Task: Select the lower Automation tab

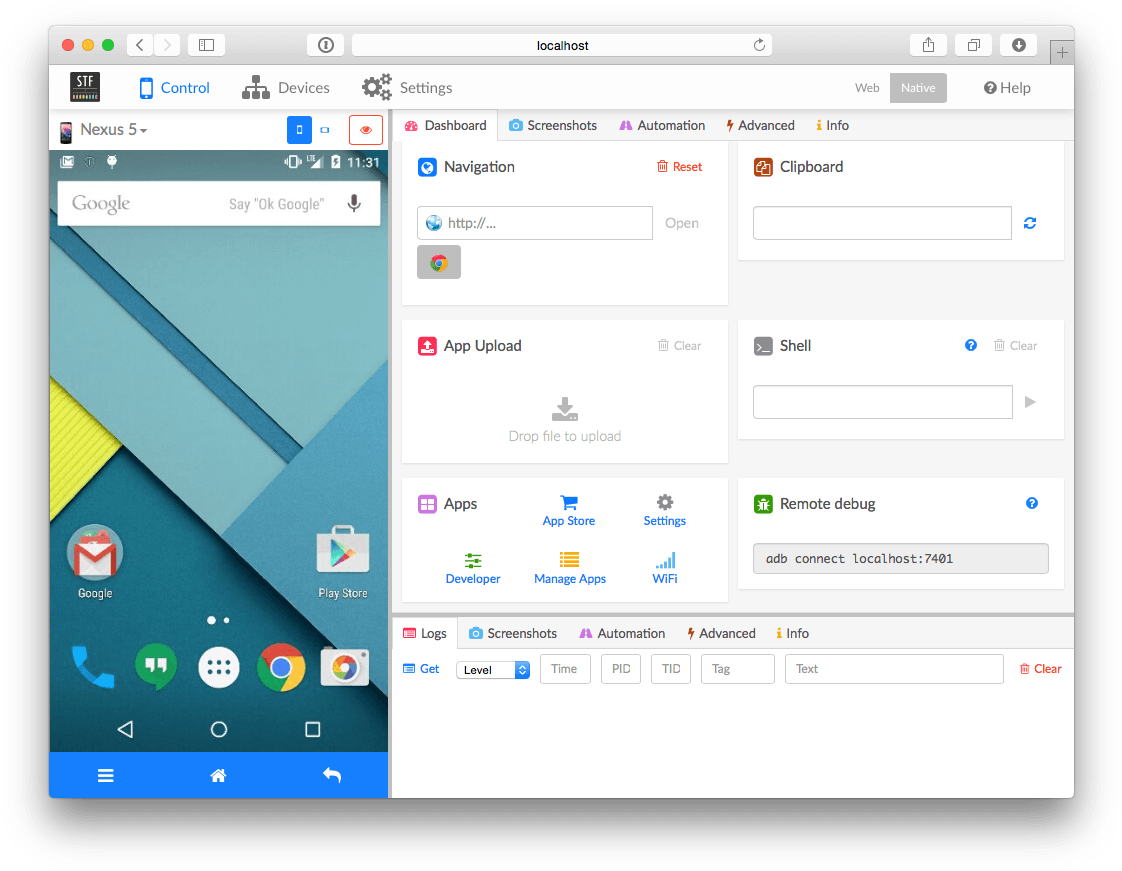Action: pyautogui.click(x=622, y=633)
